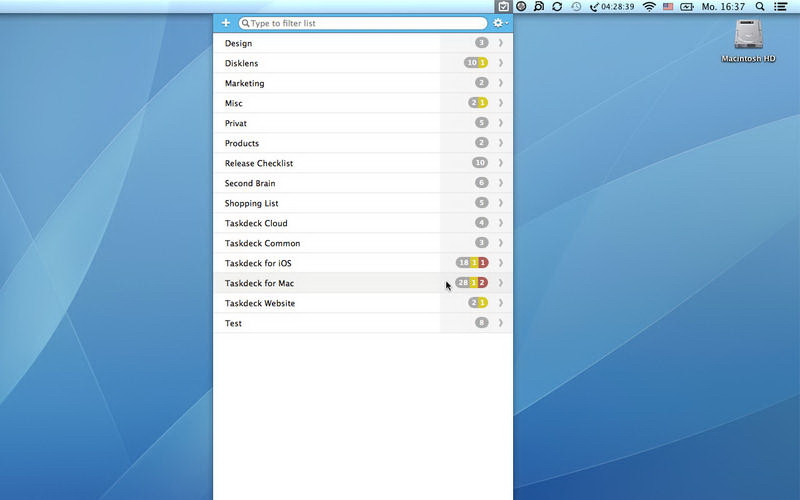Viewport: 800px width, 500px height.
Task: Select the Shopping List row
Action: point(330,203)
